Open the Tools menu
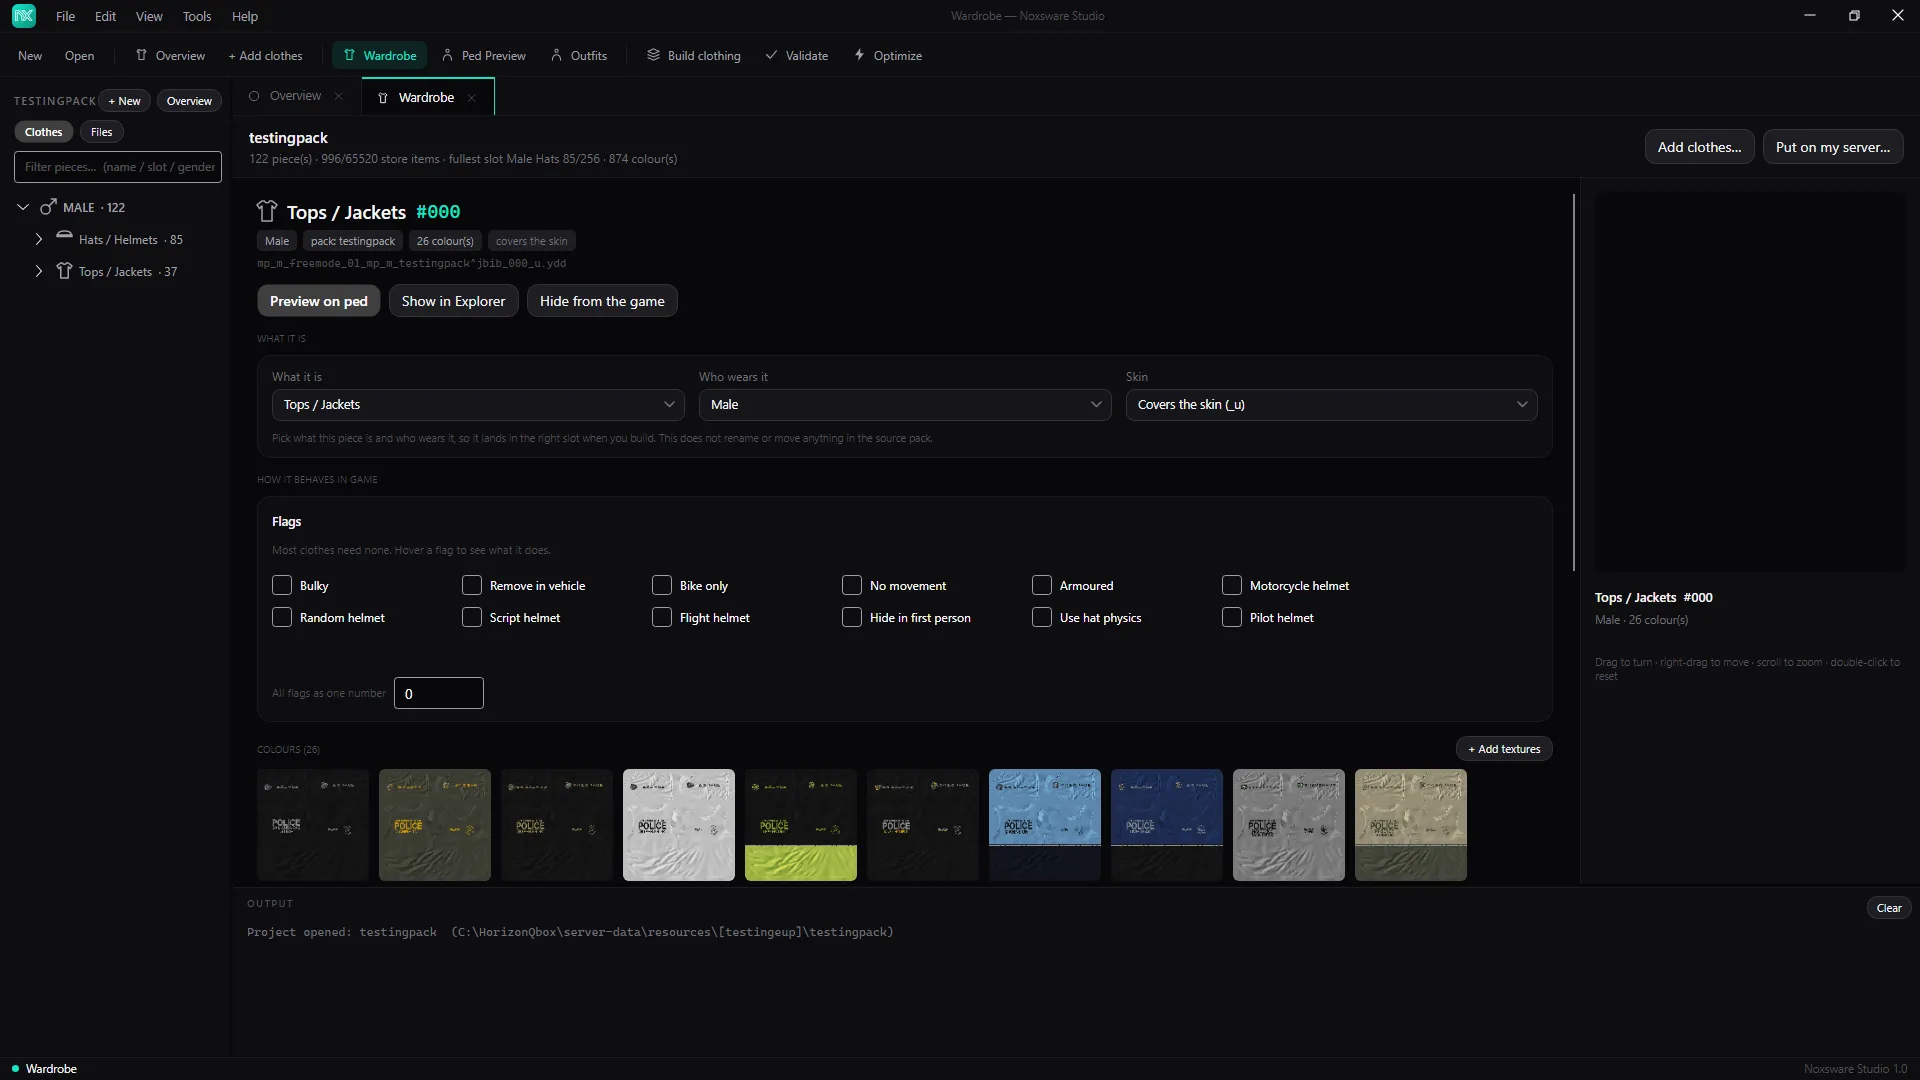The image size is (1920, 1080). point(197,16)
